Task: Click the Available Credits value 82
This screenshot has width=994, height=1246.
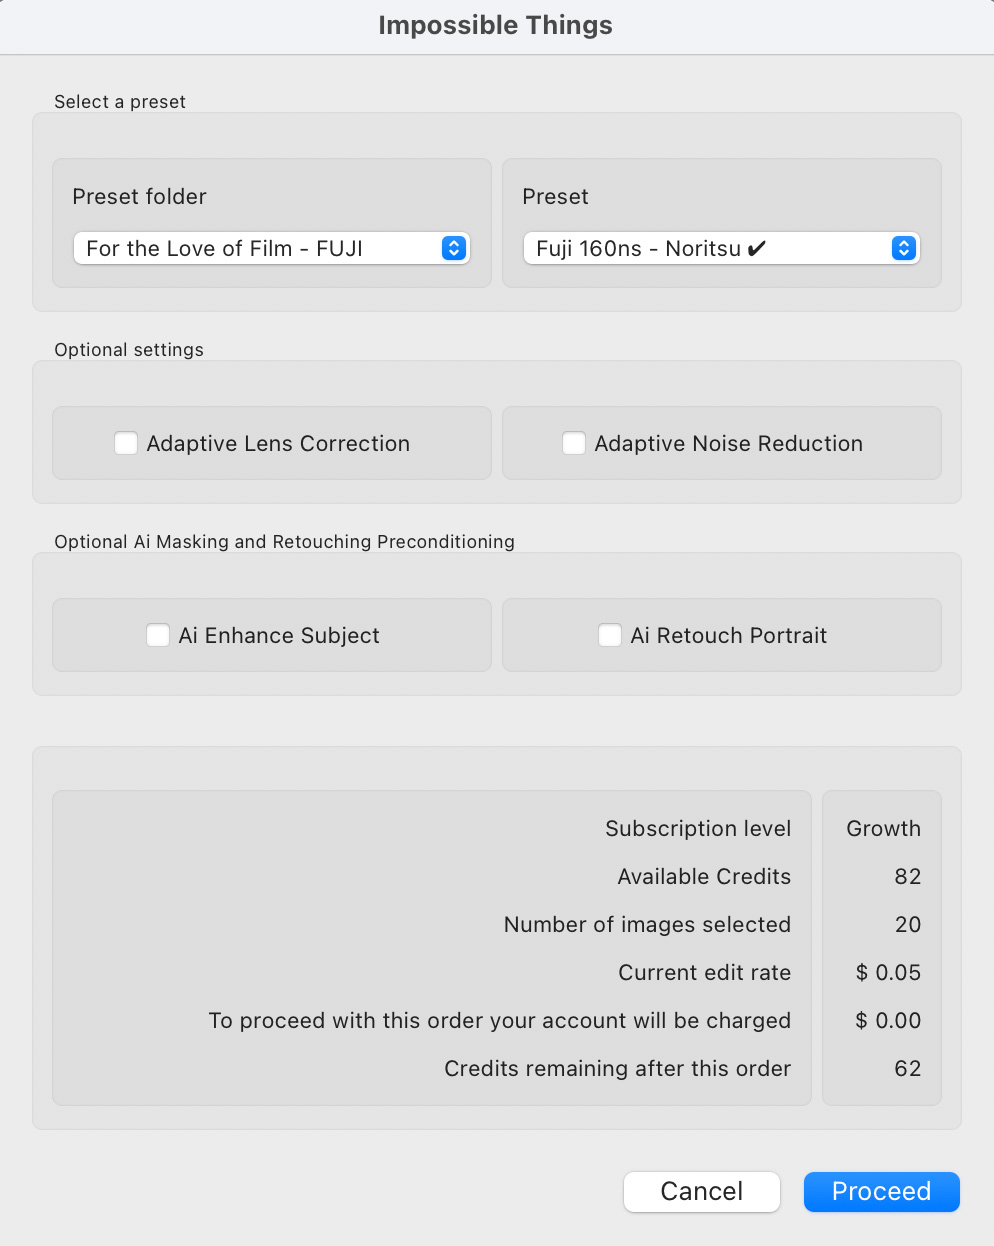Action: [x=908, y=876]
